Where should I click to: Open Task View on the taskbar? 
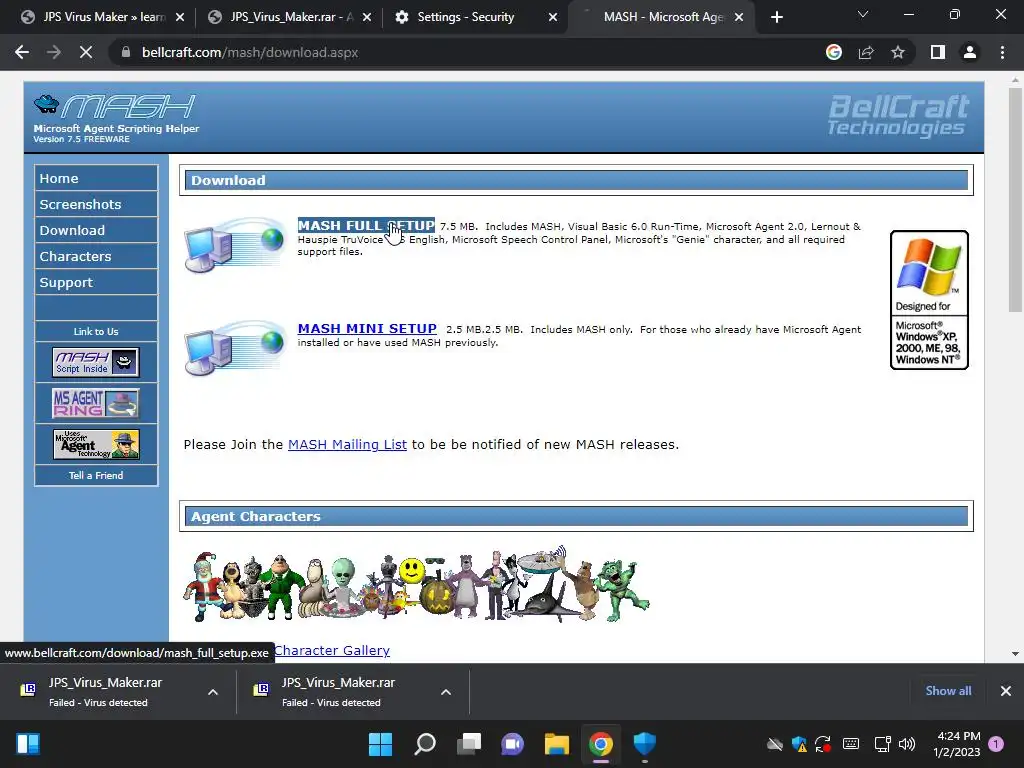point(469,744)
